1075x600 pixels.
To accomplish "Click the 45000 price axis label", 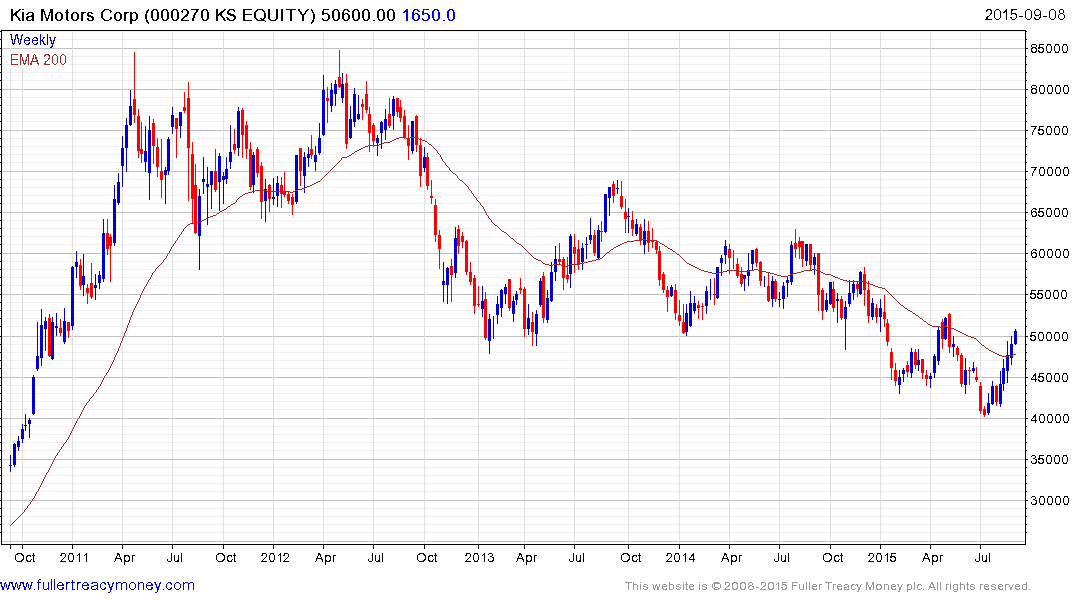I will tap(1049, 378).
